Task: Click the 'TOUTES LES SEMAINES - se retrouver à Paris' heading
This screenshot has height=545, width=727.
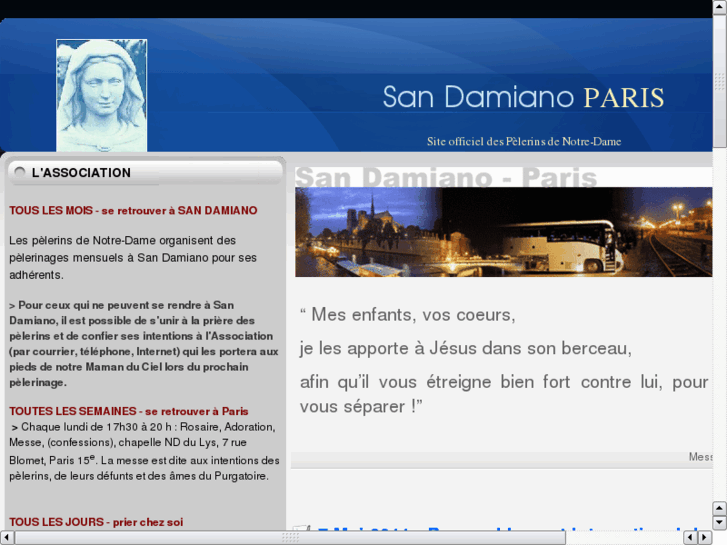Action: click(129, 411)
